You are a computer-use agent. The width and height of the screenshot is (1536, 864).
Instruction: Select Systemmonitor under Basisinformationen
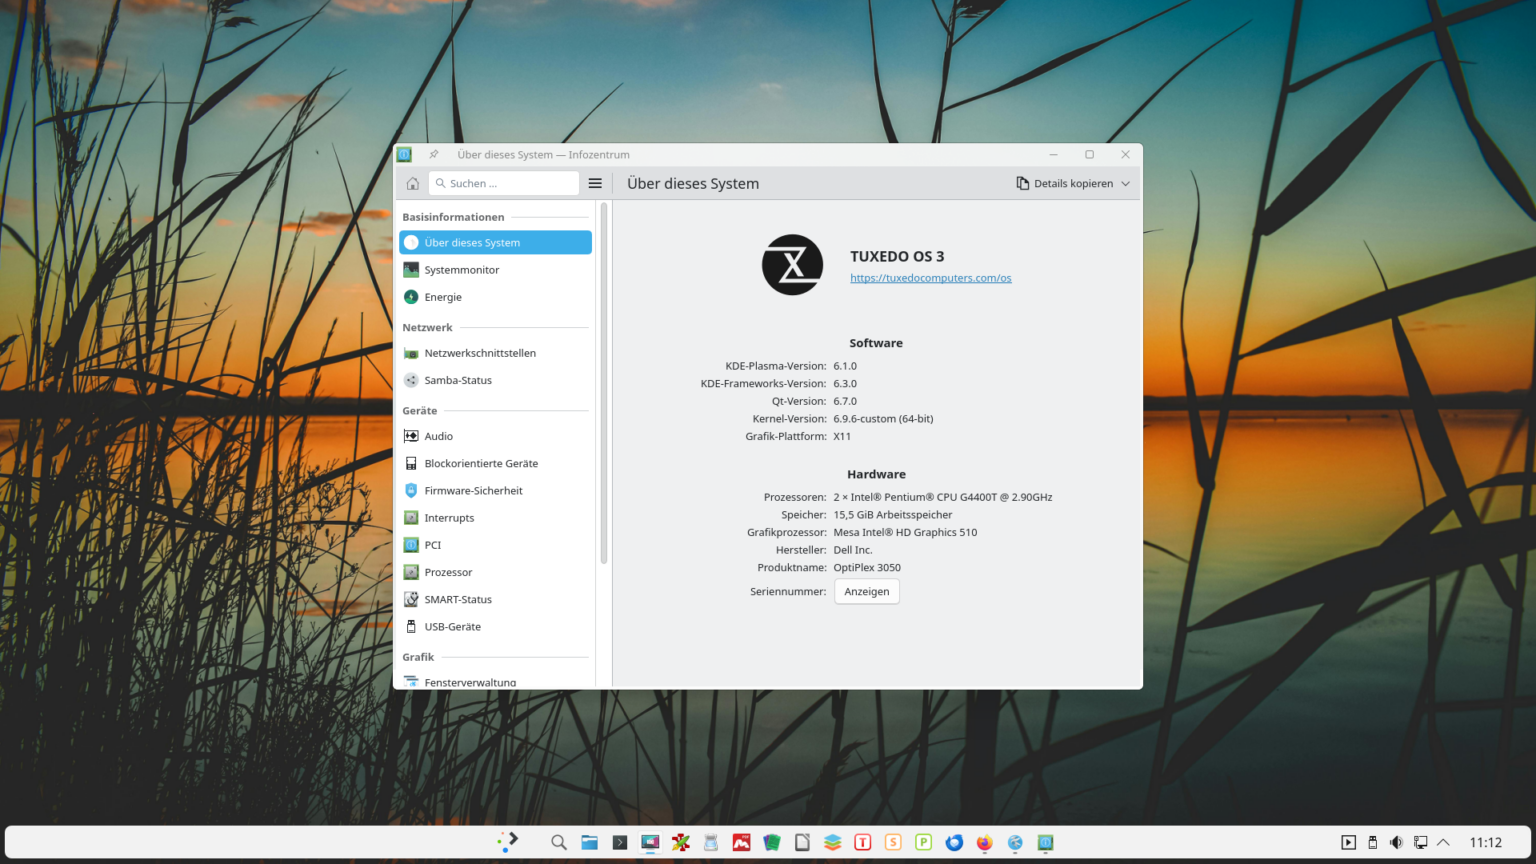[463, 269]
